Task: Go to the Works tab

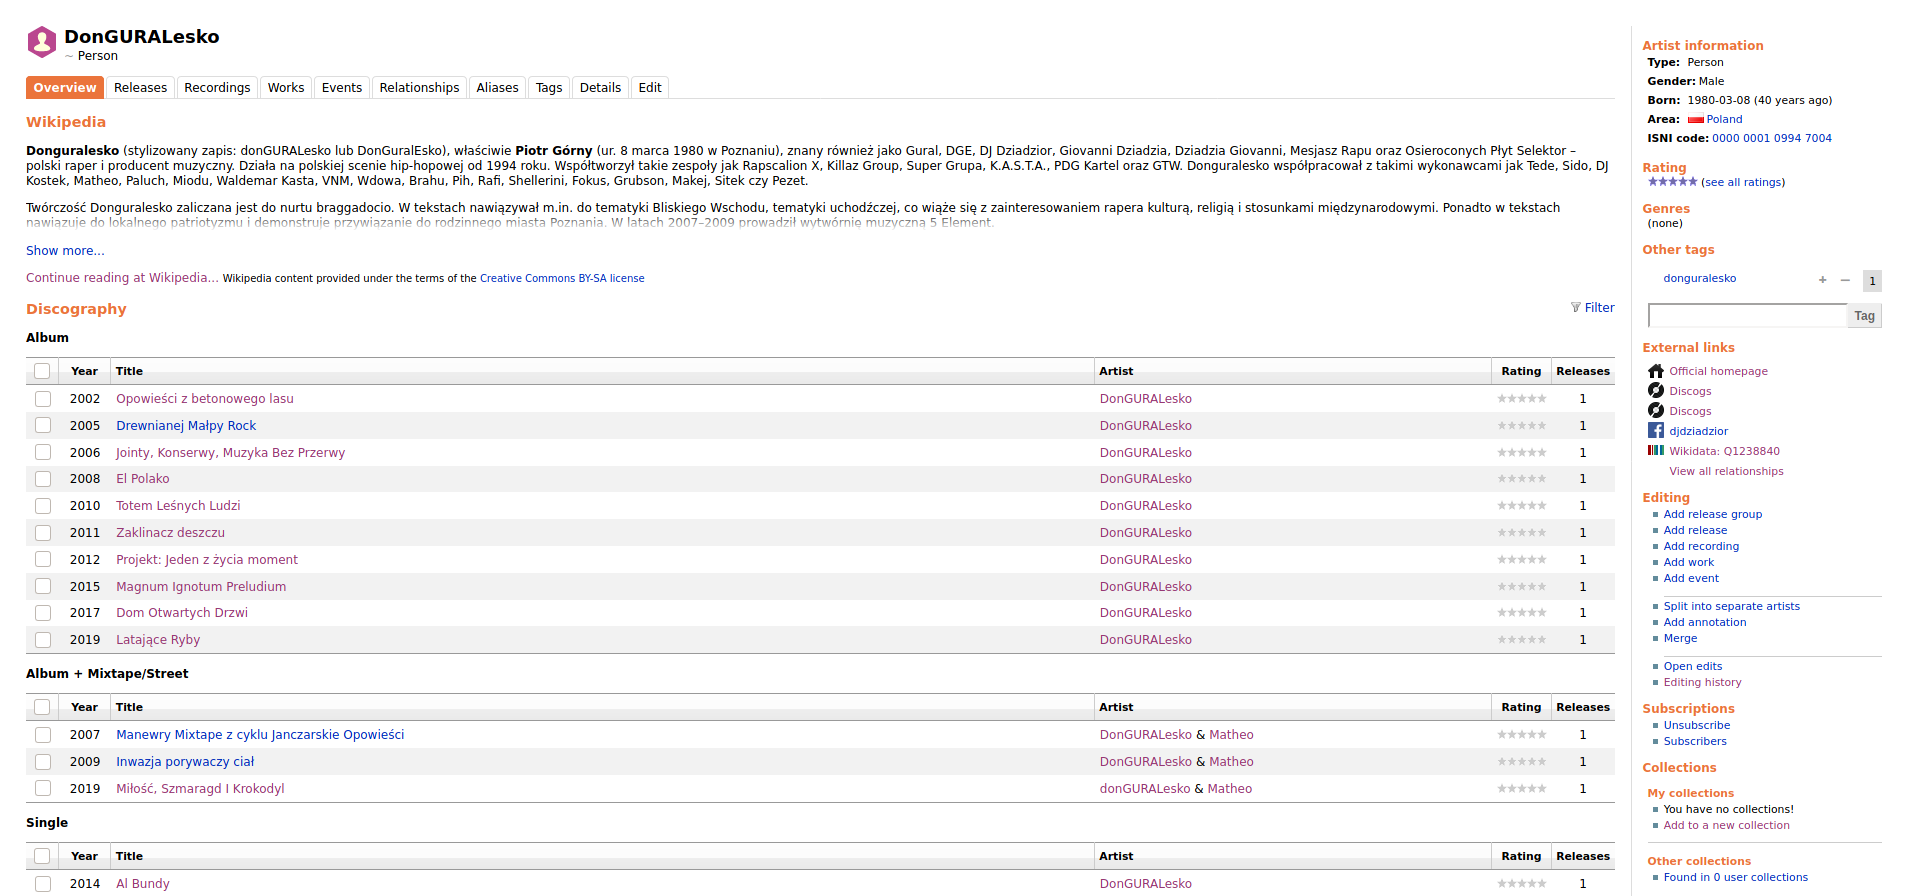Action: pos(286,88)
